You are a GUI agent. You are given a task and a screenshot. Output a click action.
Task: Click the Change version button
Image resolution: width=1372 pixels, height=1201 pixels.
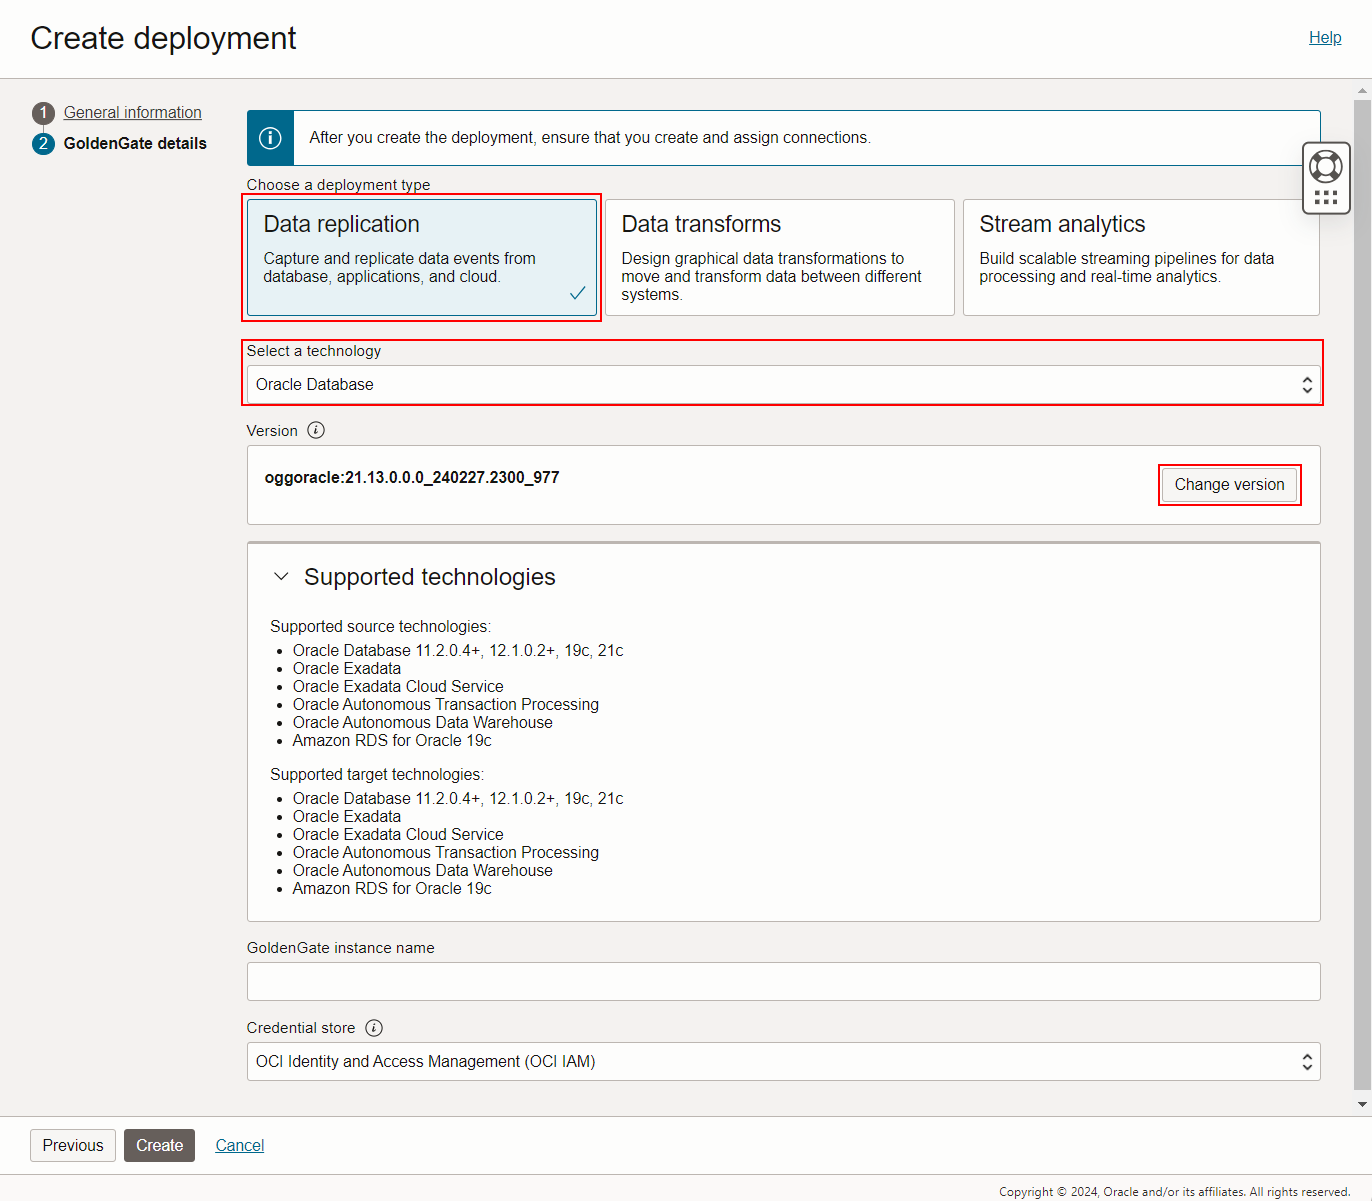(1229, 484)
